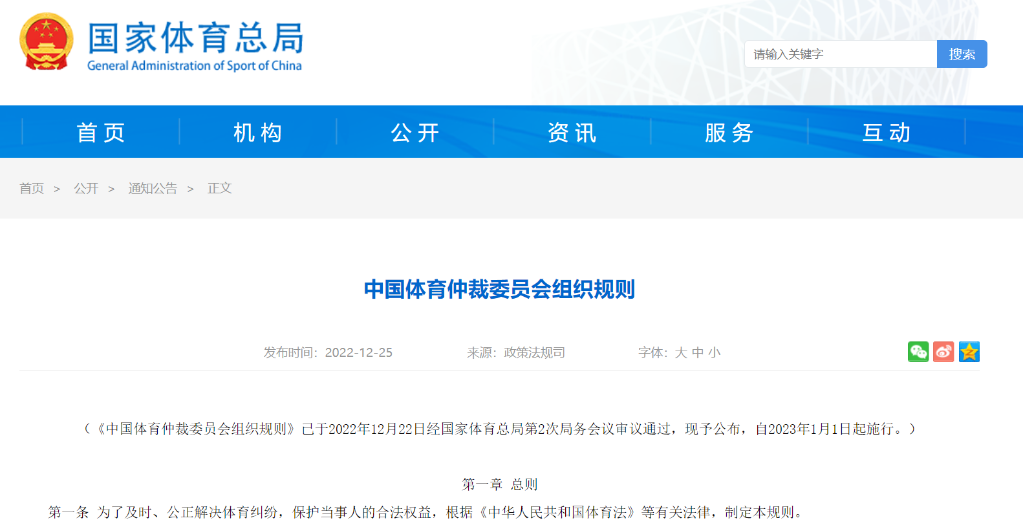Image resolution: width=1023 pixels, height=527 pixels.
Task: Open 通知公告 breadcrumb link
Action: point(152,188)
